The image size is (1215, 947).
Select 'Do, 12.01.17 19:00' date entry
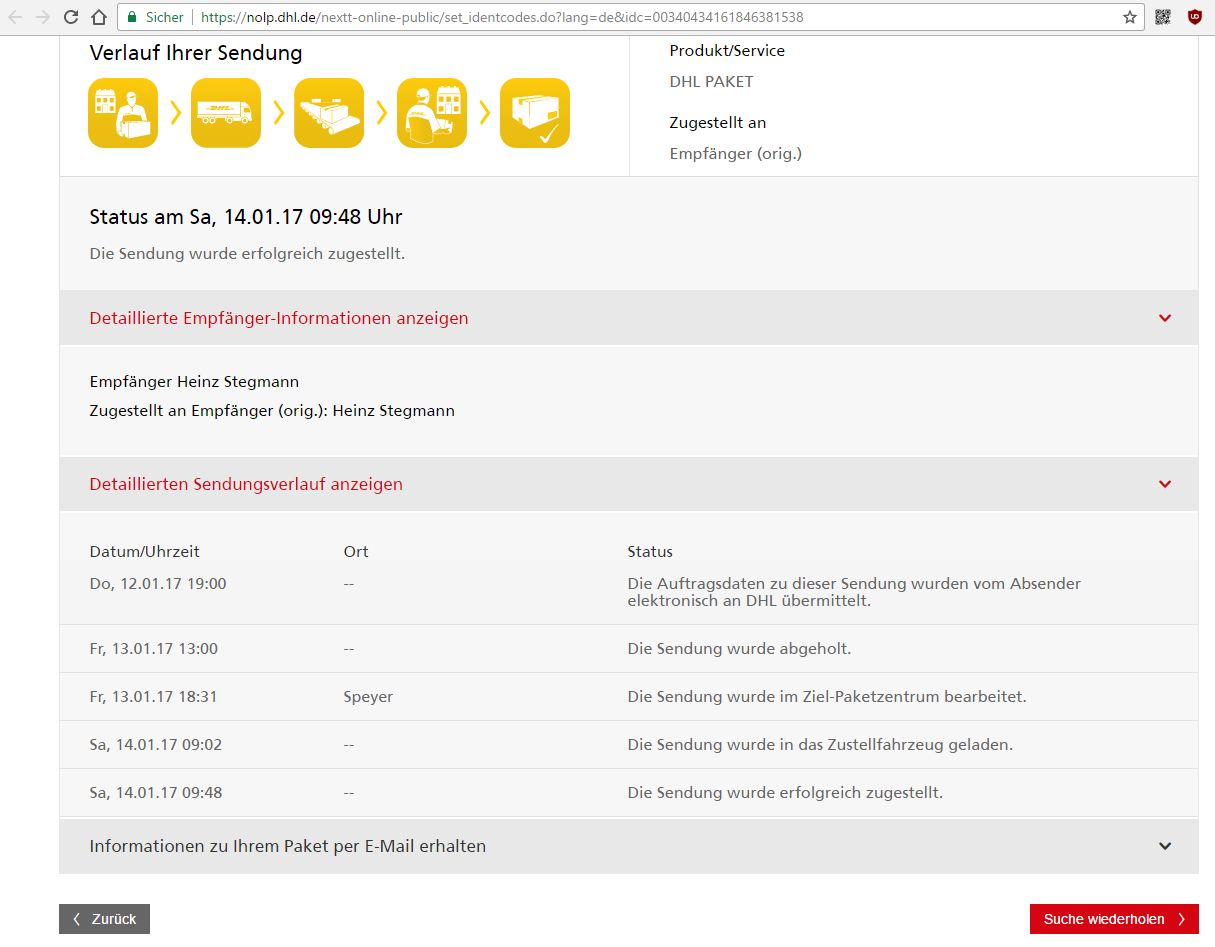(x=158, y=583)
